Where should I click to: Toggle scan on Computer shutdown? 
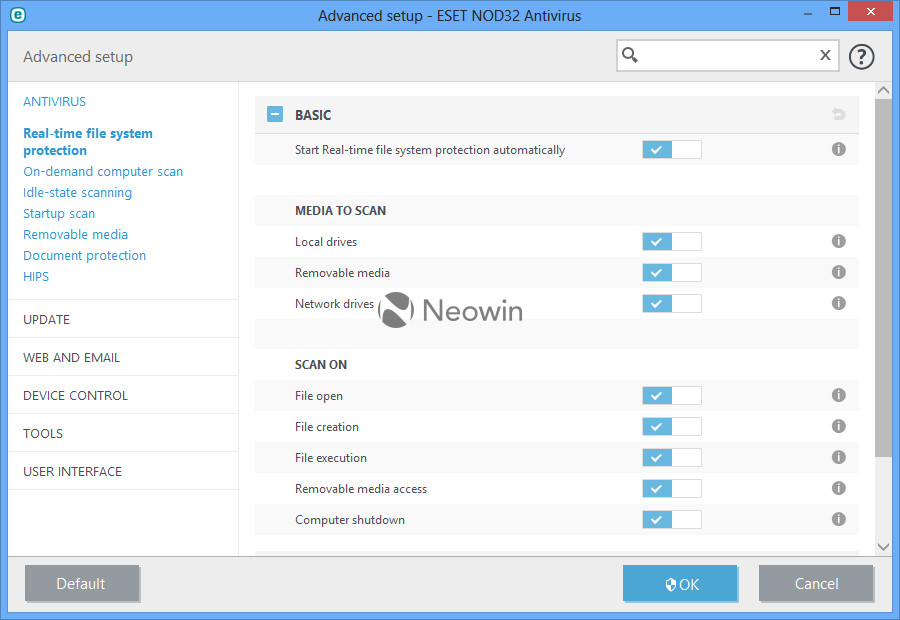coord(672,520)
